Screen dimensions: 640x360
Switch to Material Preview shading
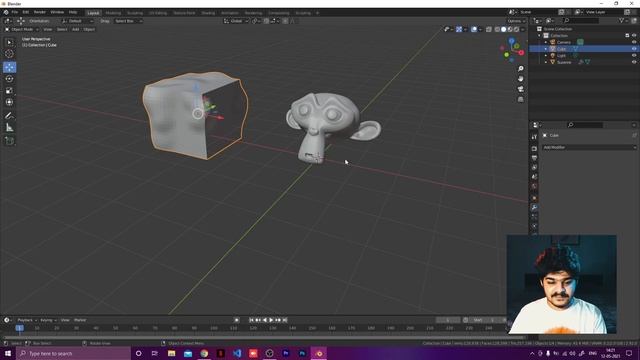click(510, 29)
